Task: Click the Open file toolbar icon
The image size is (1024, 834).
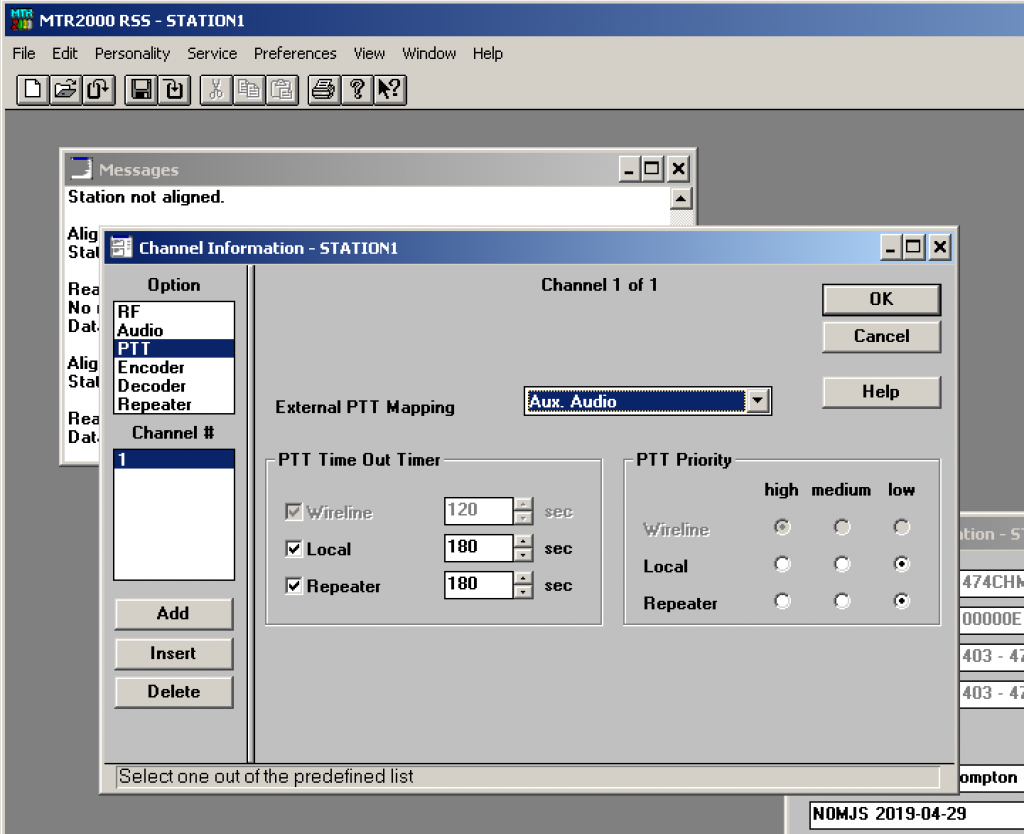Action: click(x=66, y=89)
